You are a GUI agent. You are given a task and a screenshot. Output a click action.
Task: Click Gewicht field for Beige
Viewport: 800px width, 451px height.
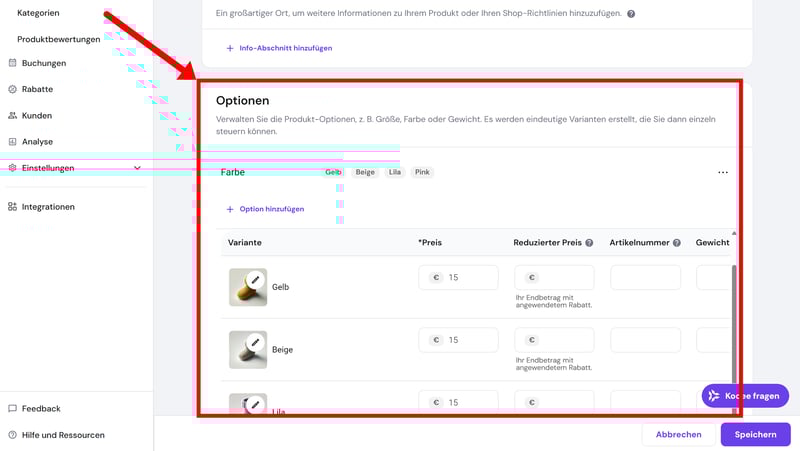713,340
